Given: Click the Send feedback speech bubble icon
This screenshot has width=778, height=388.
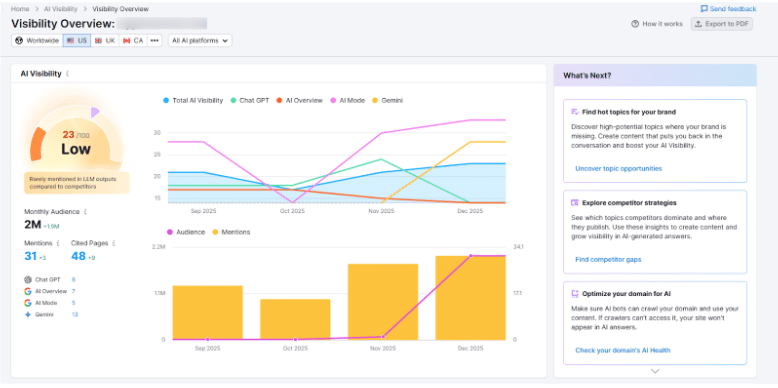Looking at the screenshot, I should pyautogui.click(x=704, y=9).
